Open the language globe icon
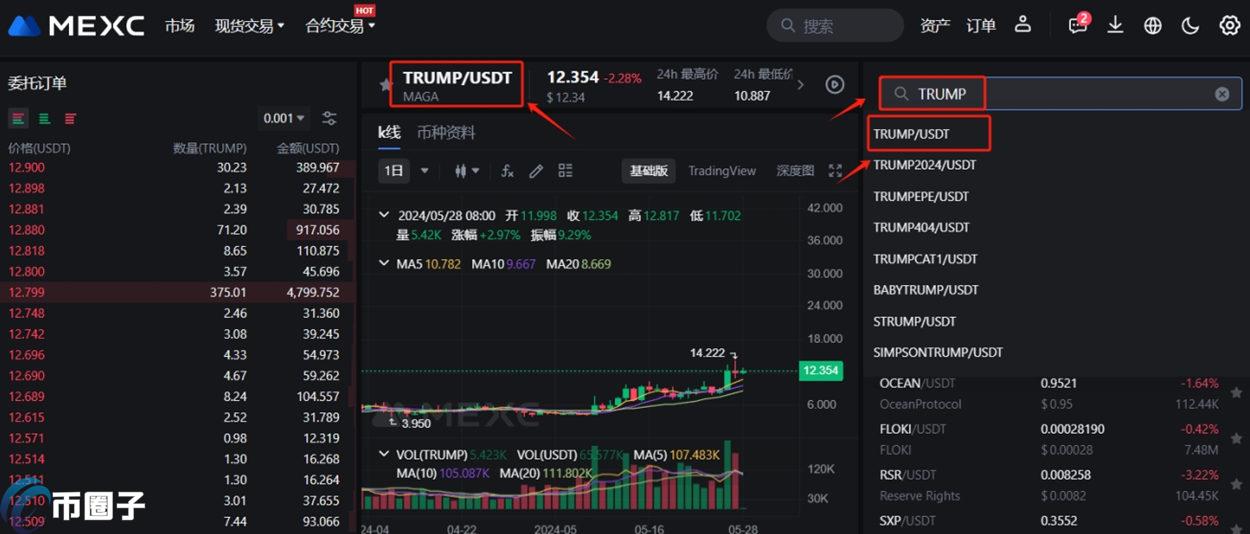Viewport: 1250px width, 534px height. [1153, 25]
